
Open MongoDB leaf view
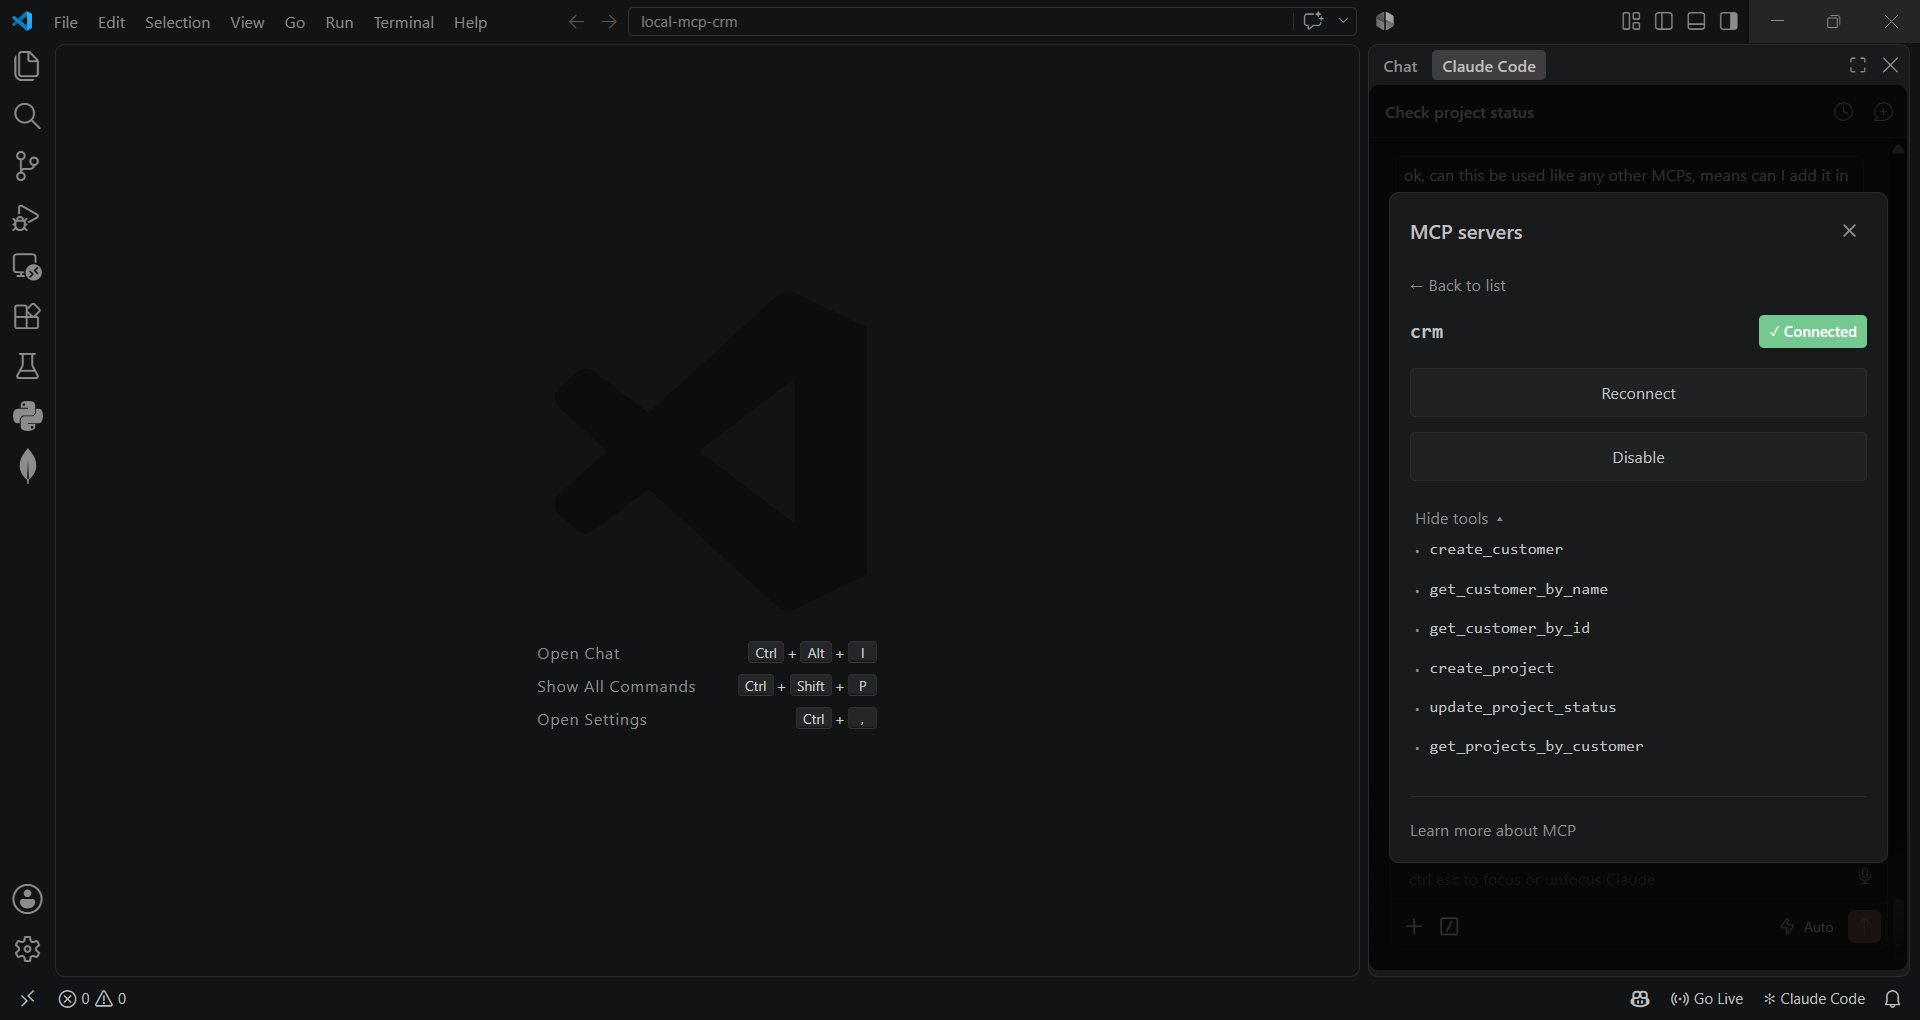pos(27,466)
